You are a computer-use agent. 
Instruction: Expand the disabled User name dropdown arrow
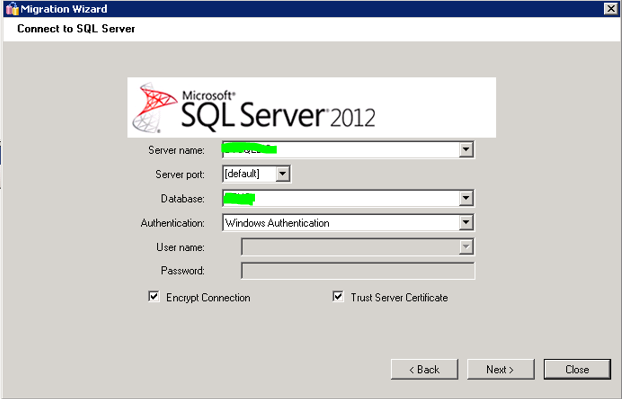tap(466, 247)
